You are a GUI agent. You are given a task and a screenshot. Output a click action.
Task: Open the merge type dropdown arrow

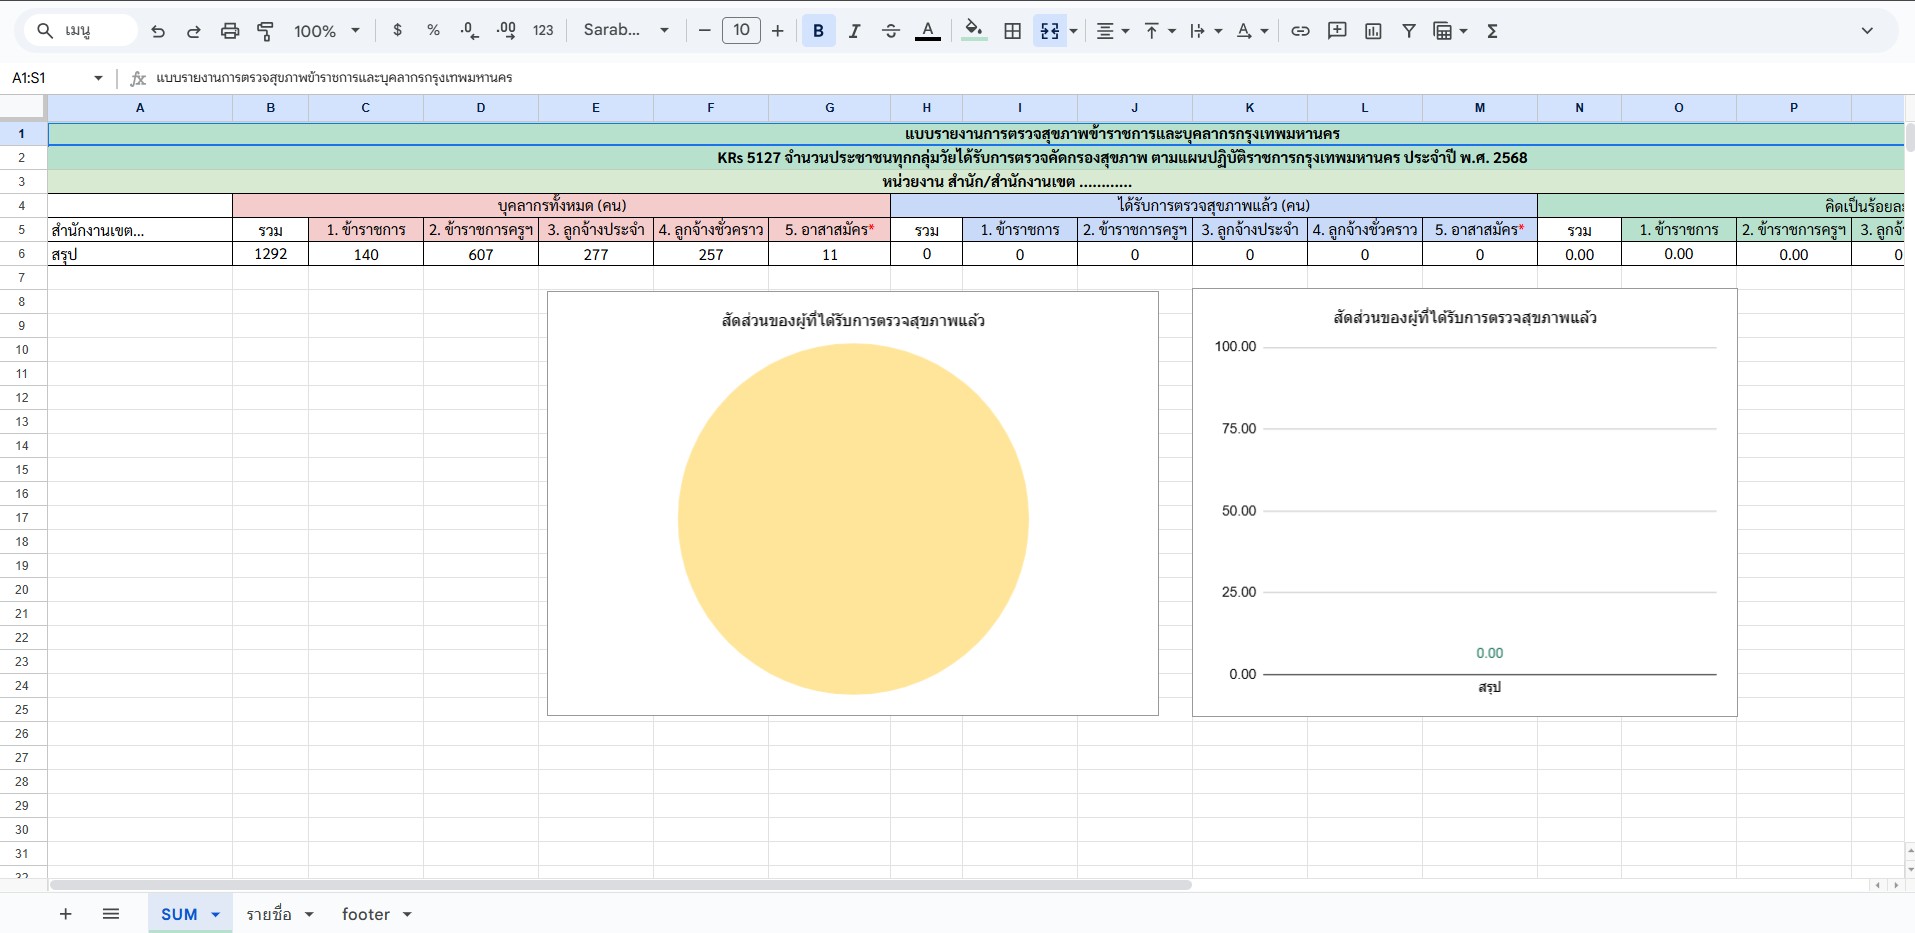pyautogui.click(x=1074, y=31)
